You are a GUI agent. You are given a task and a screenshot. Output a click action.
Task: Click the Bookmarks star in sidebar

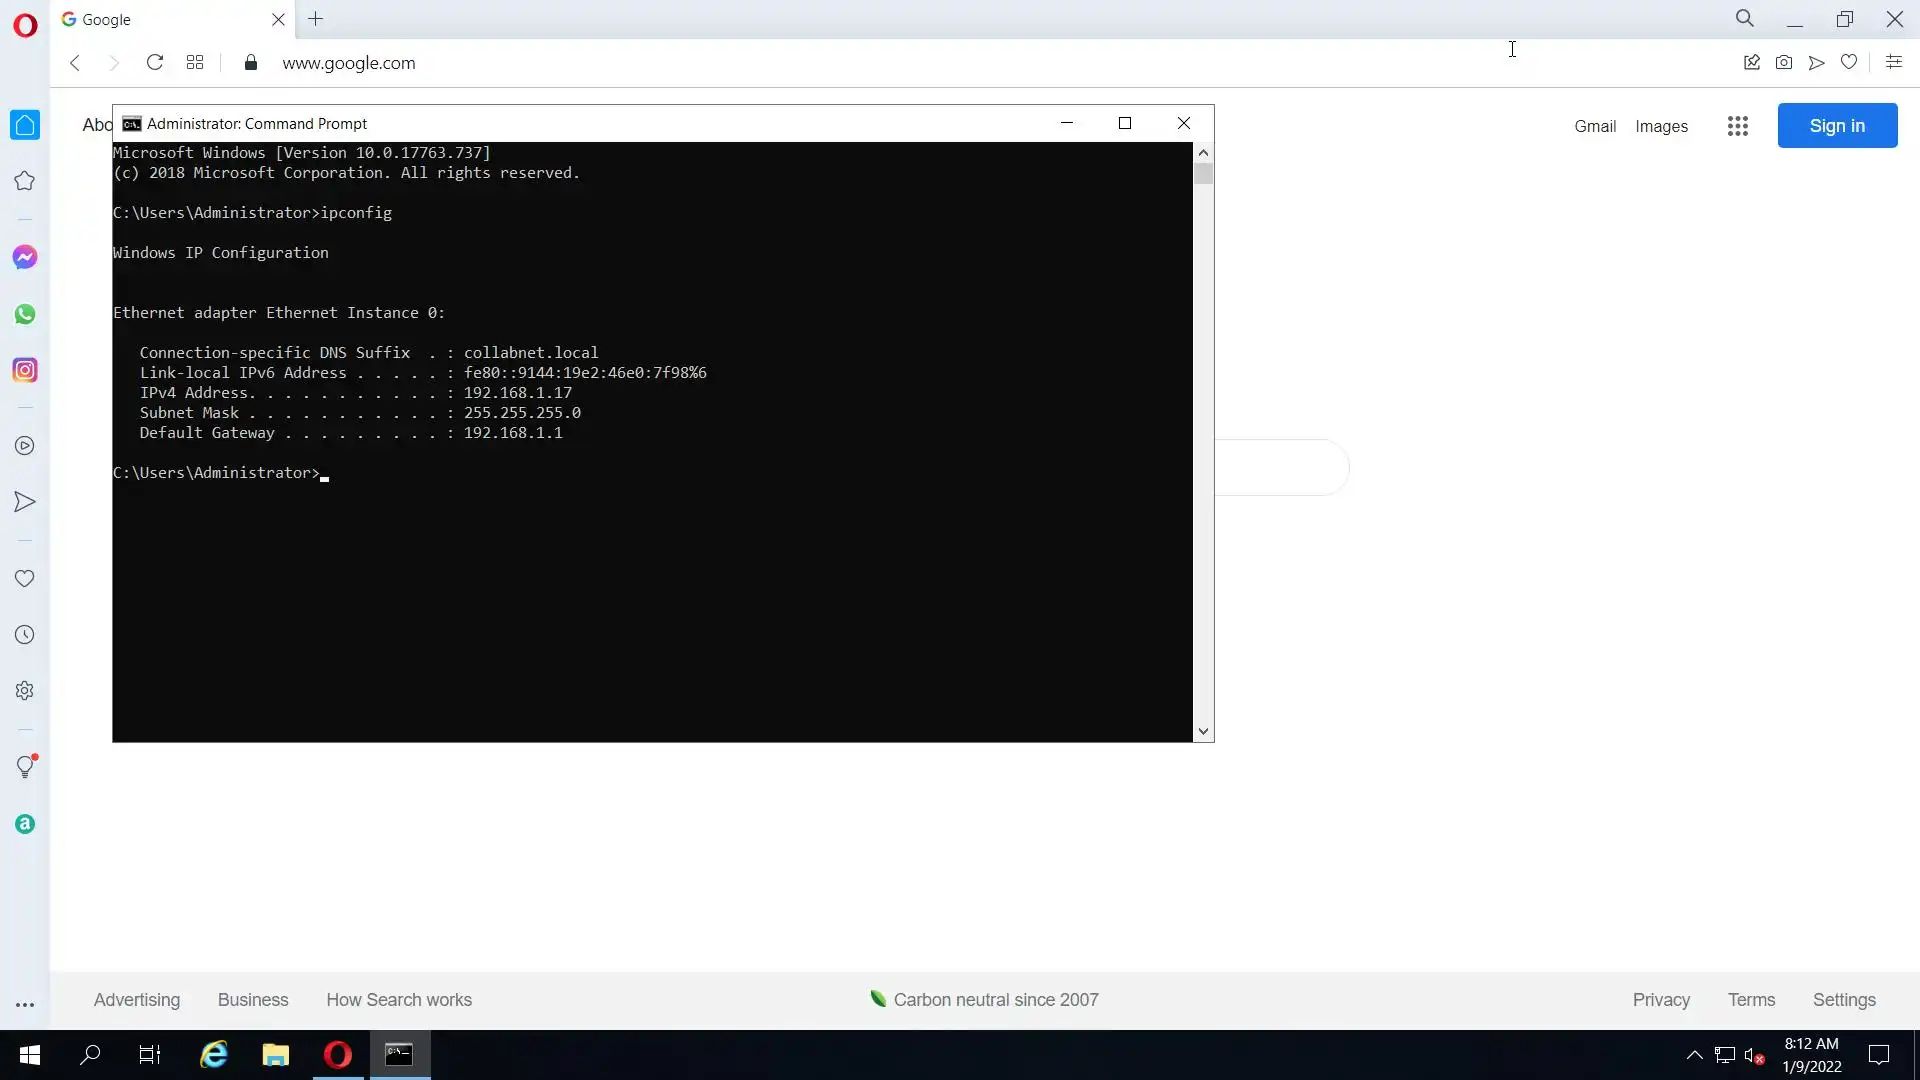point(25,181)
